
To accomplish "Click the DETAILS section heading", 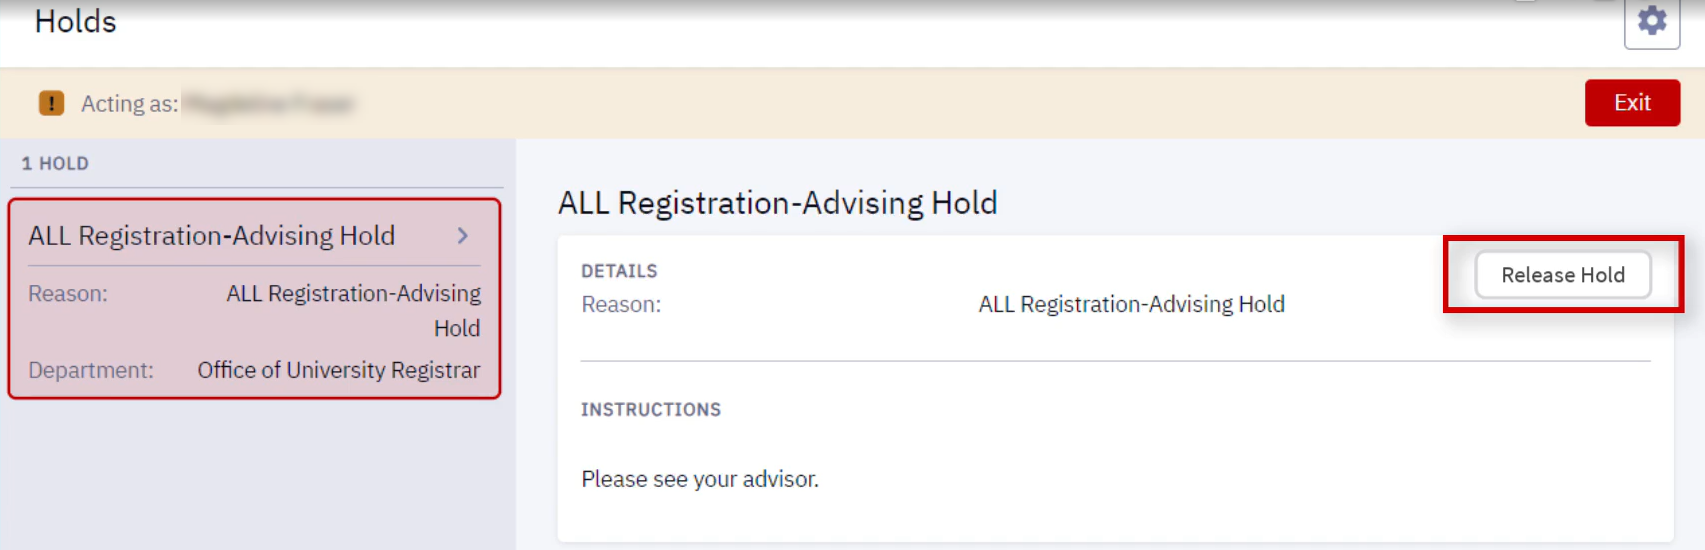I will 619,271.
